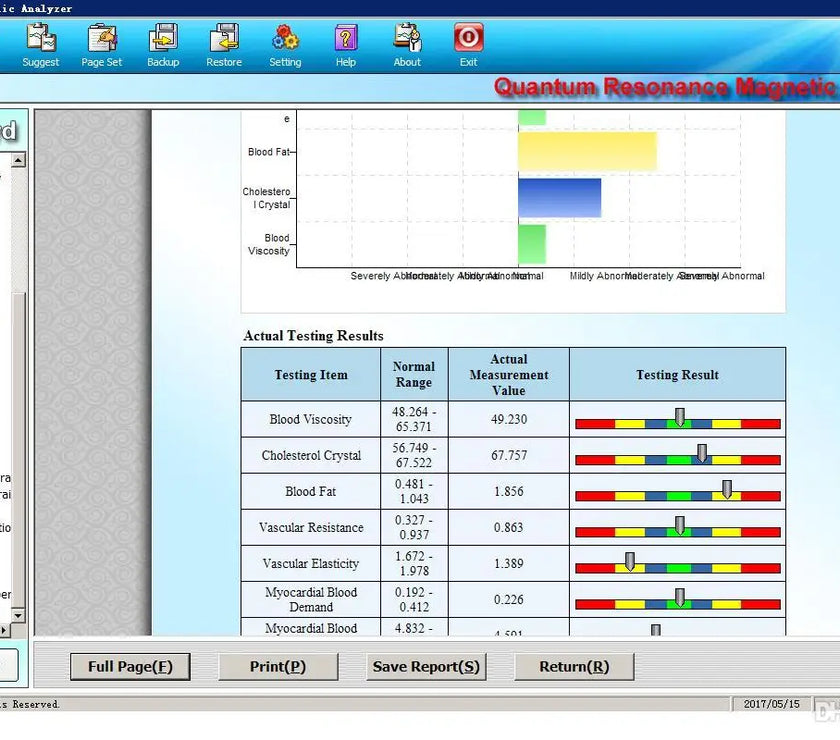Click the 'Blood Fat' table cell
840x740 pixels.
coord(311,491)
